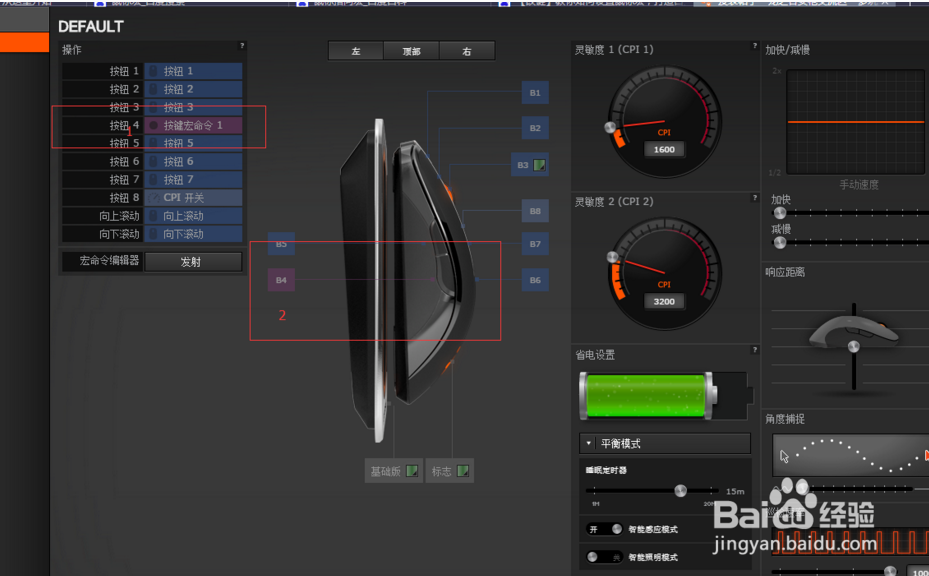Click the 加快 acceleration slider handle
929x576 pixels.
[780, 213]
